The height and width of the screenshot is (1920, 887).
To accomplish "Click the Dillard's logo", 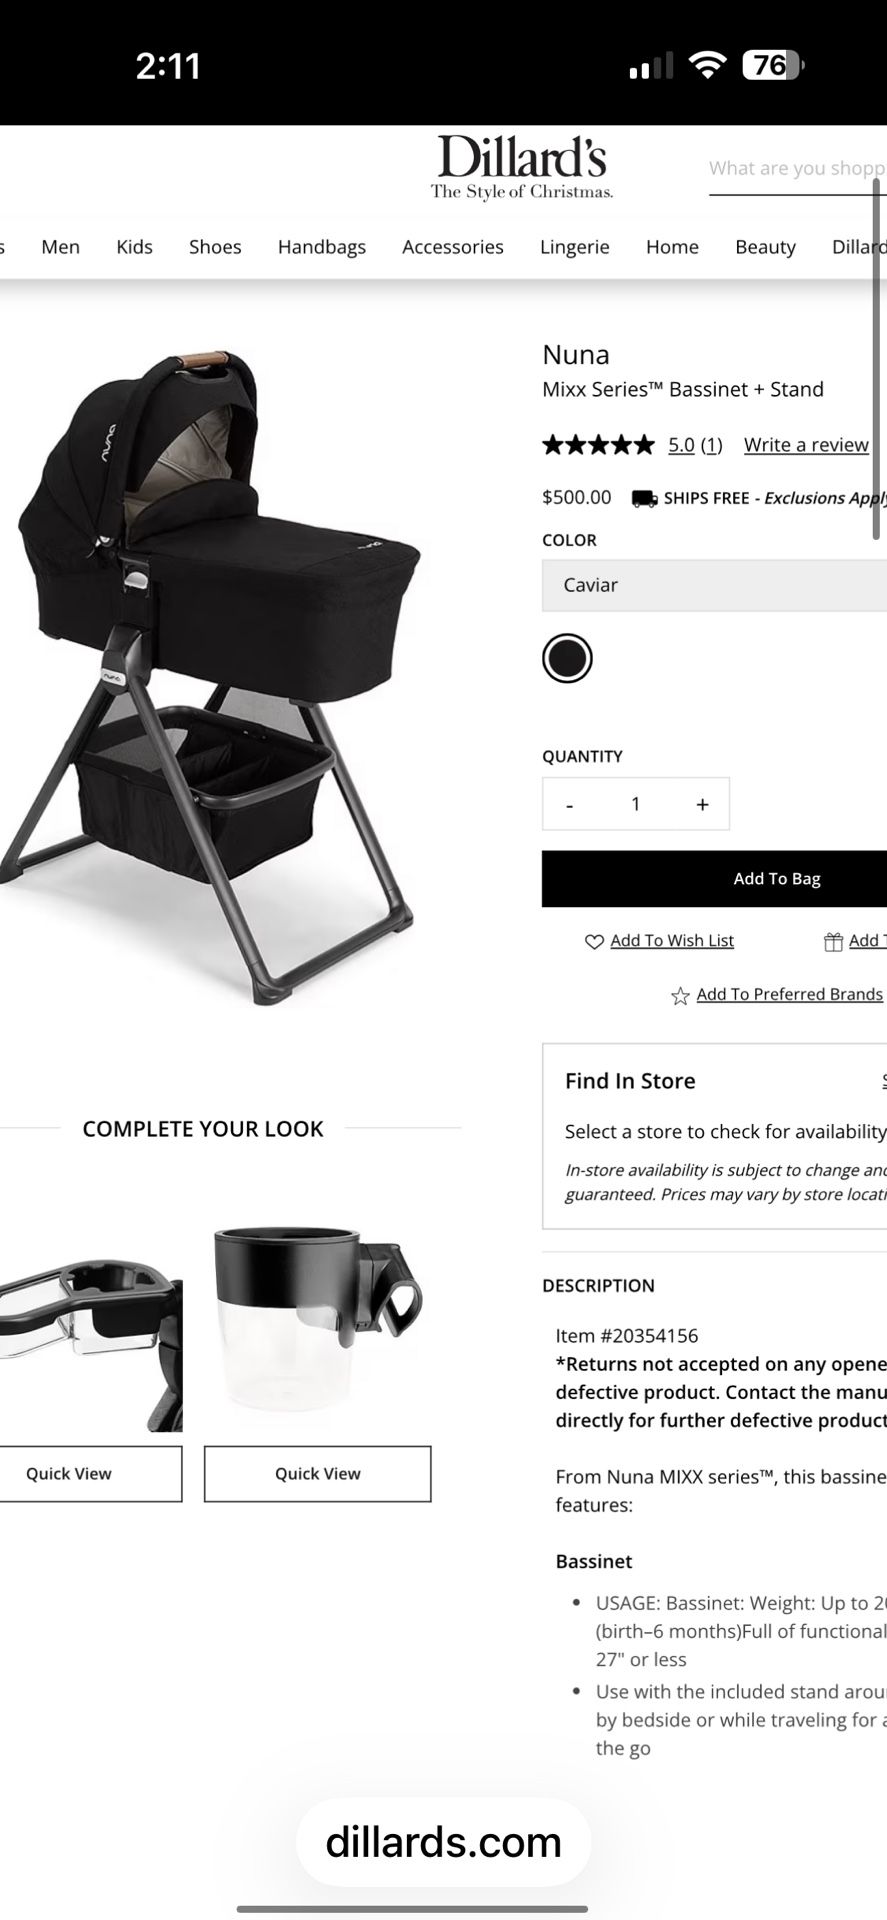I will pyautogui.click(x=521, y=167).
